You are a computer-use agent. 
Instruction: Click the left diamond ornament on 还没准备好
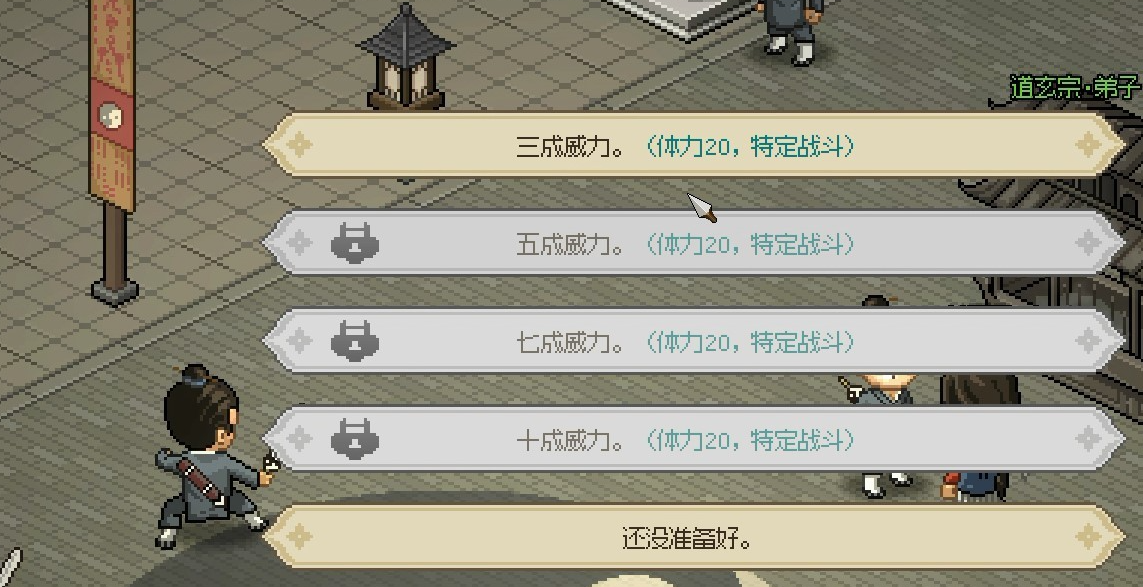click(x=299, y=537)
